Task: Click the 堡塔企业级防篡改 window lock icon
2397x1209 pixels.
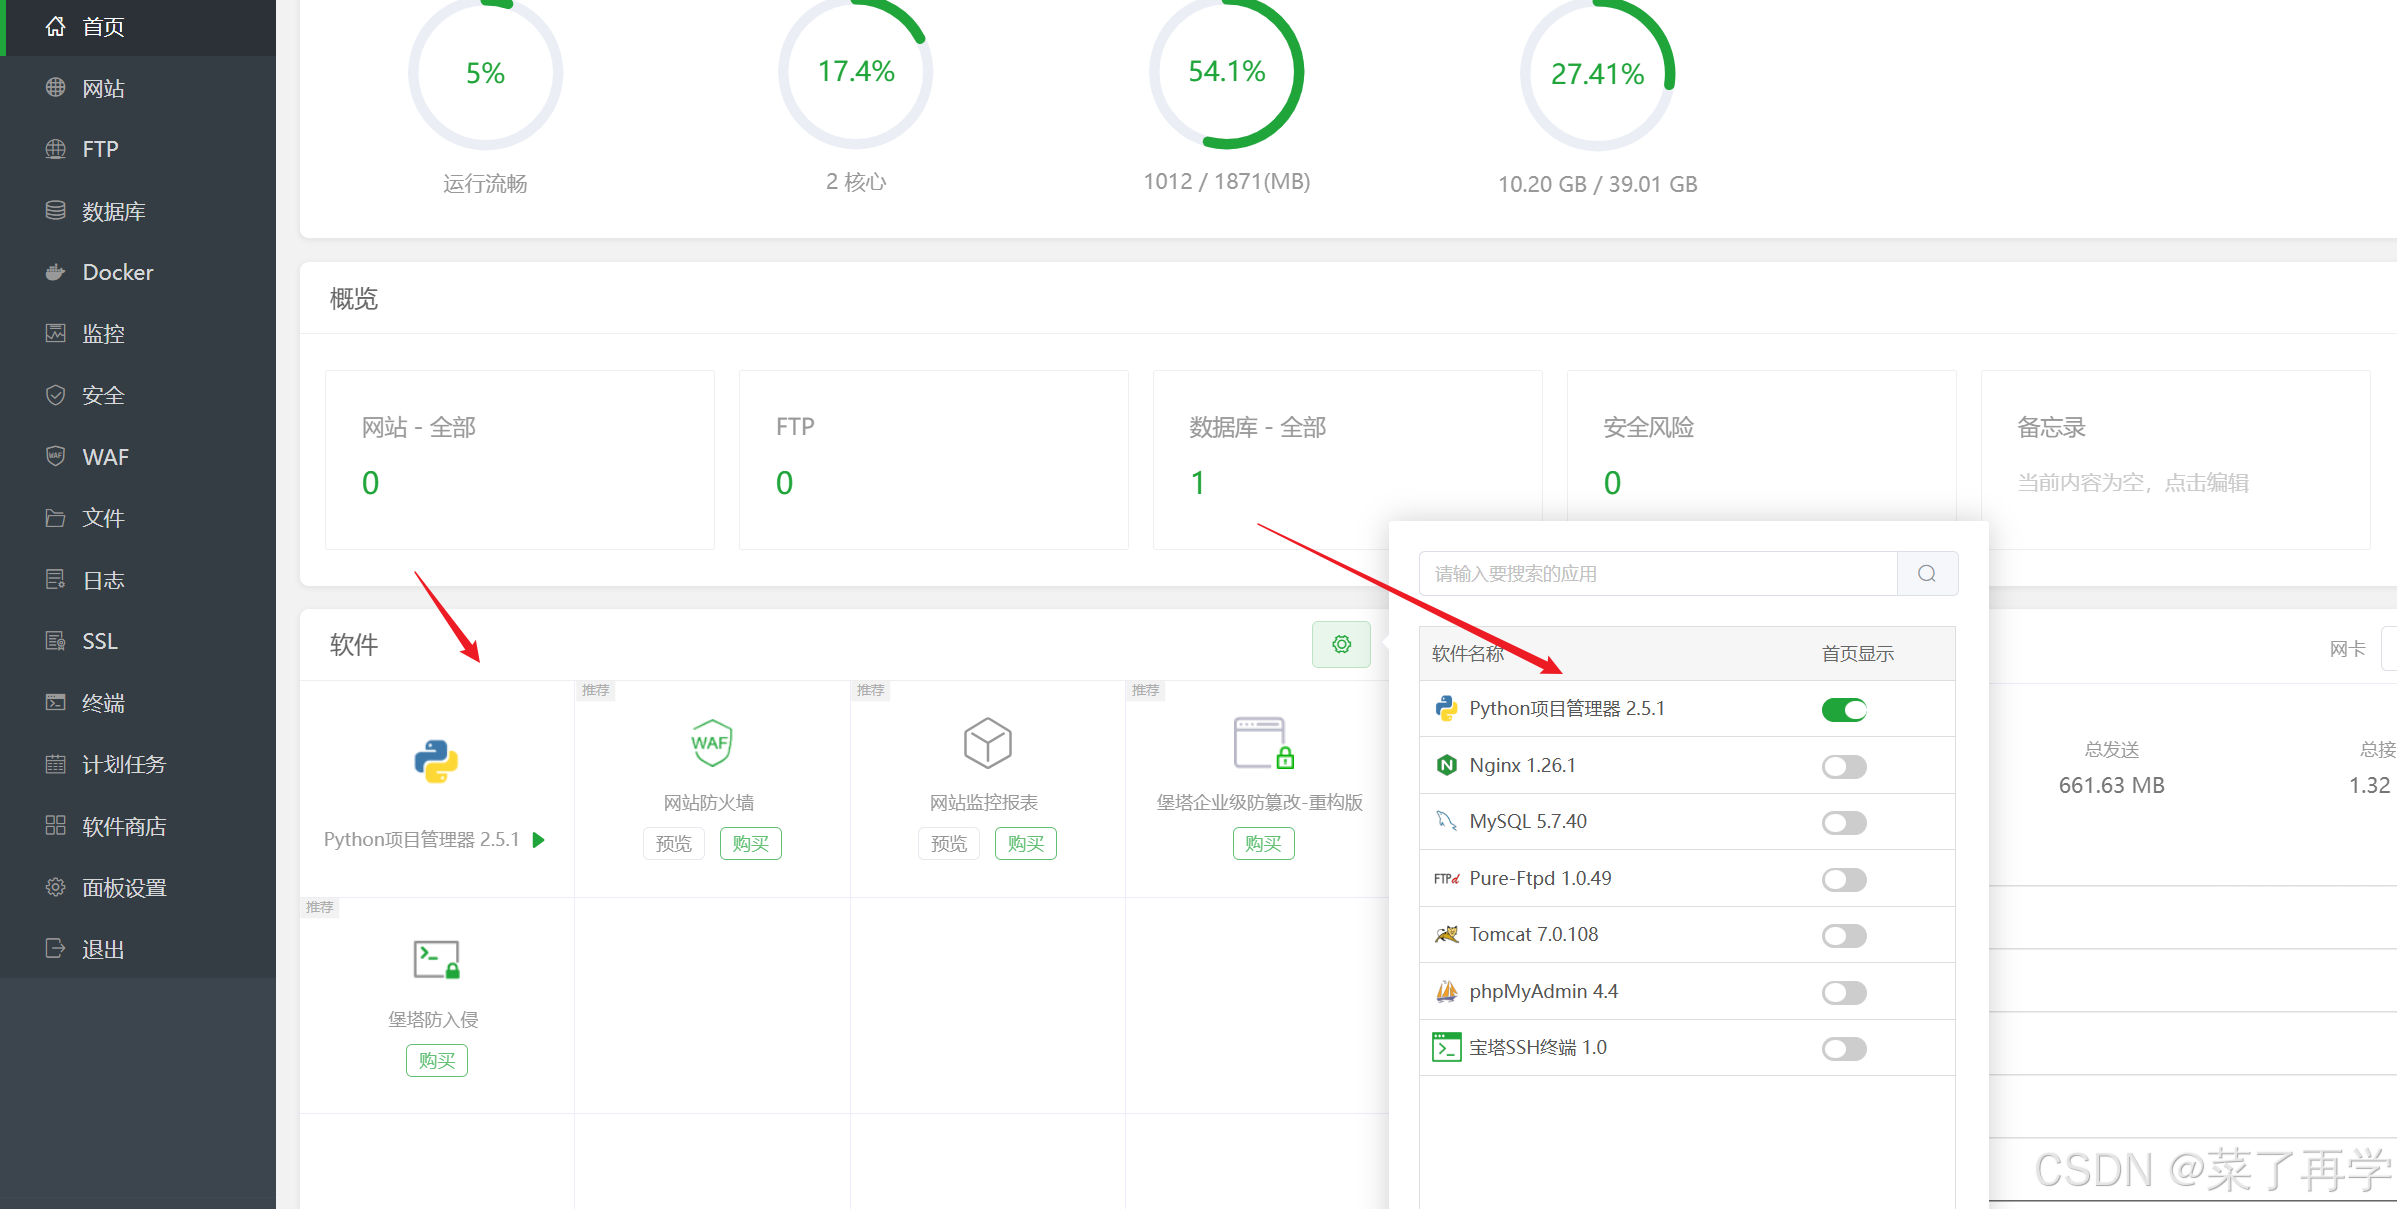Action: click(1263, 743)
